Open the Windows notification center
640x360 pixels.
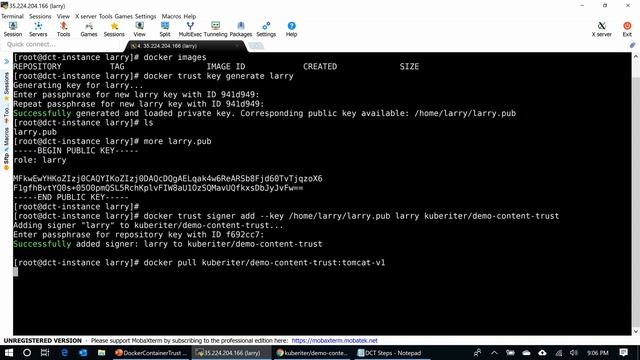(x=623, y=353)
